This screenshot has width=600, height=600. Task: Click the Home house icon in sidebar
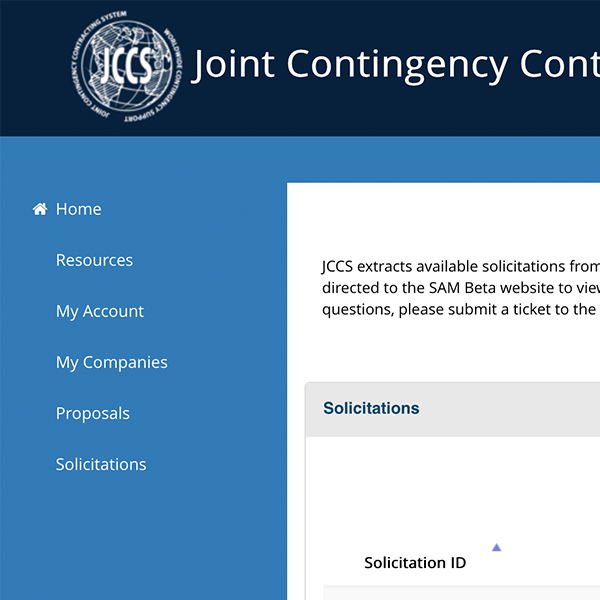tap(40, 209)
